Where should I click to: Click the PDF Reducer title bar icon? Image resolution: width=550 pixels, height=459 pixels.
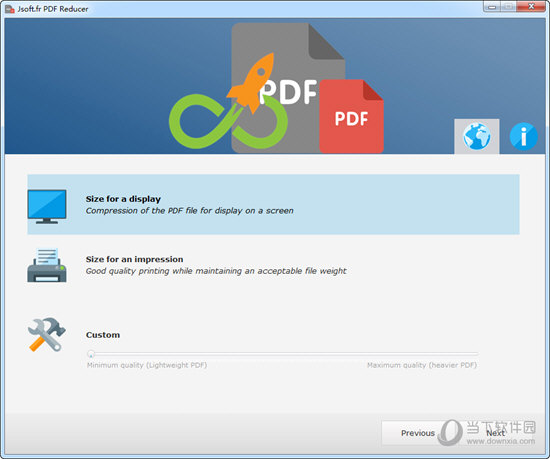(10, 9)
